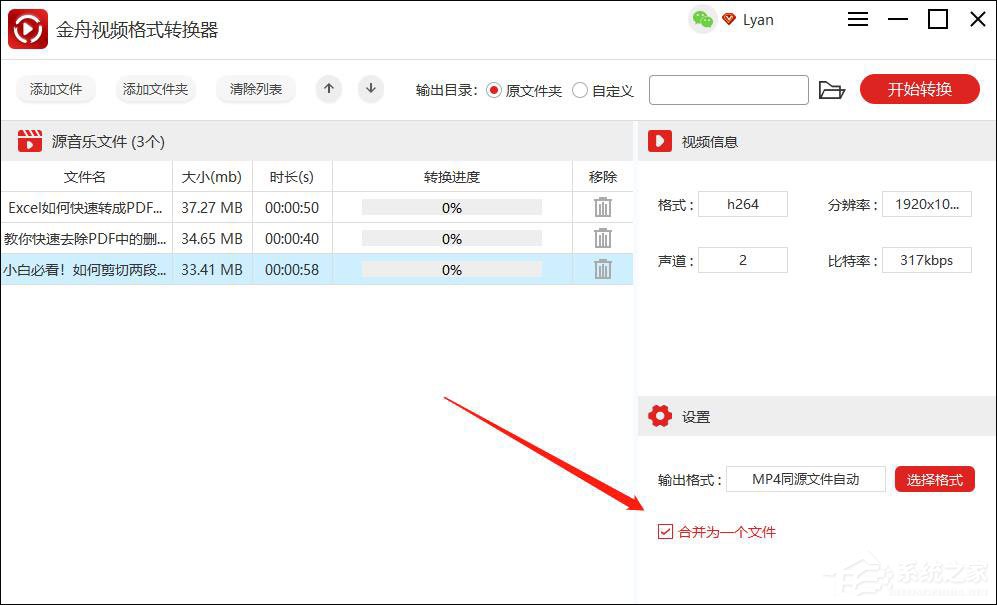Image resolution: width=997 pixels, height=605 pixels.
Task: Click the move-file-up arrow icon
Action: pos(328,89)
